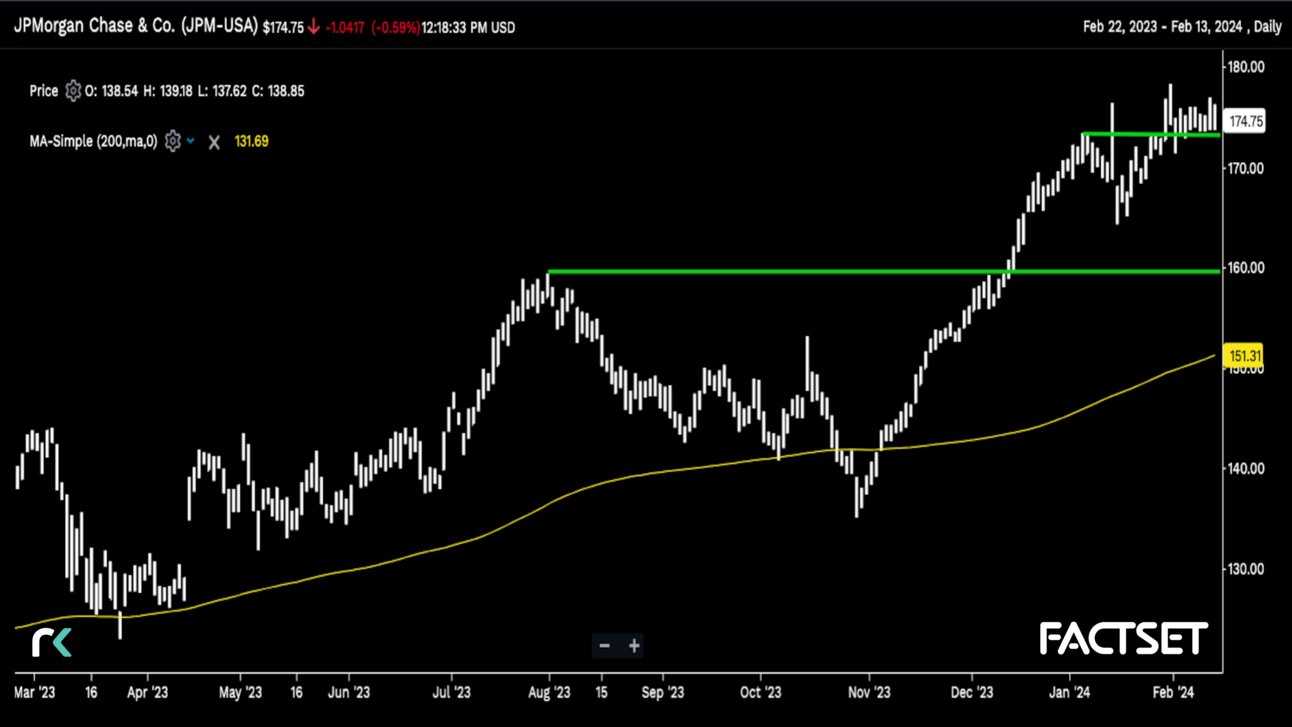Zoom in with the plus button
The width and height of the screenshot is (1292, 727).
[634, 646]
